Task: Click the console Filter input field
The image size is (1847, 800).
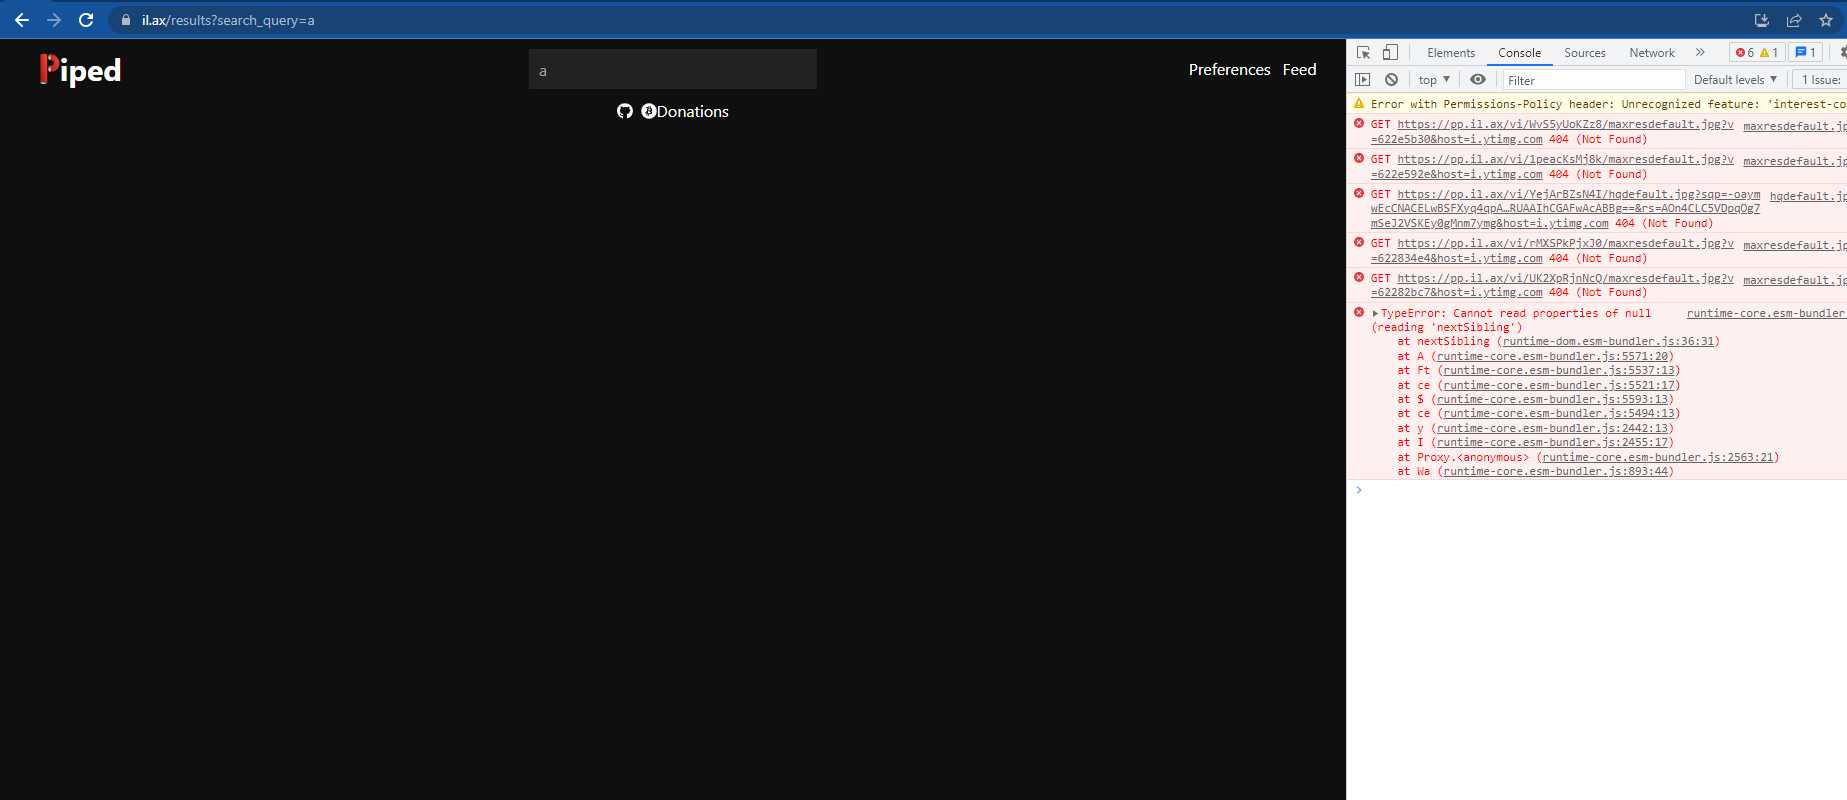Action: click(1594, 80)
